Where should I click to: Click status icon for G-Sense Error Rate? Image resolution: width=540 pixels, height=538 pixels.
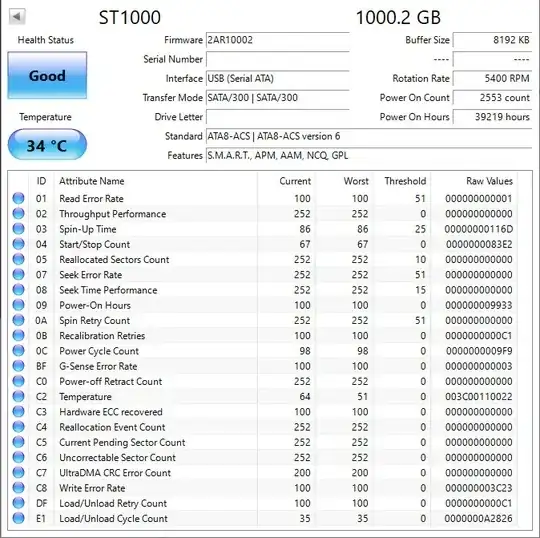pyautogui.click(x=19, y=366)
